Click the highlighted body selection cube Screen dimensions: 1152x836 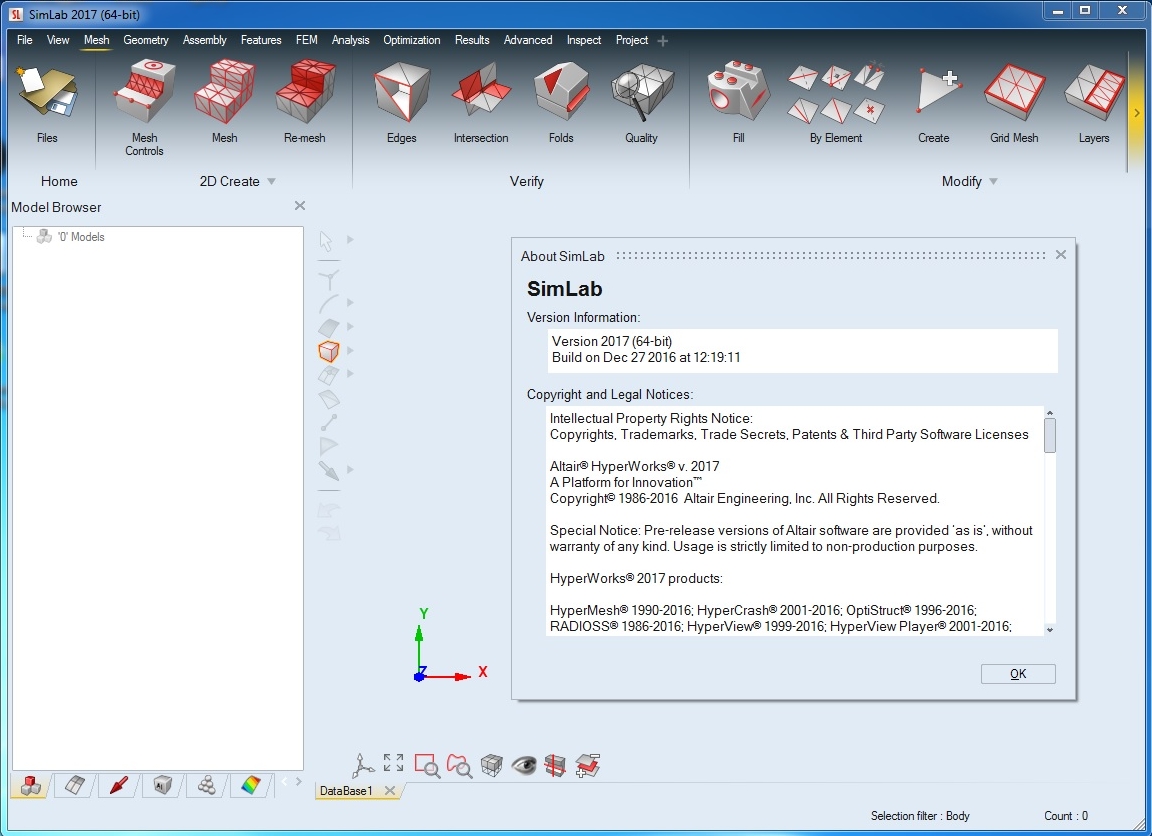(x=328, y=351)
